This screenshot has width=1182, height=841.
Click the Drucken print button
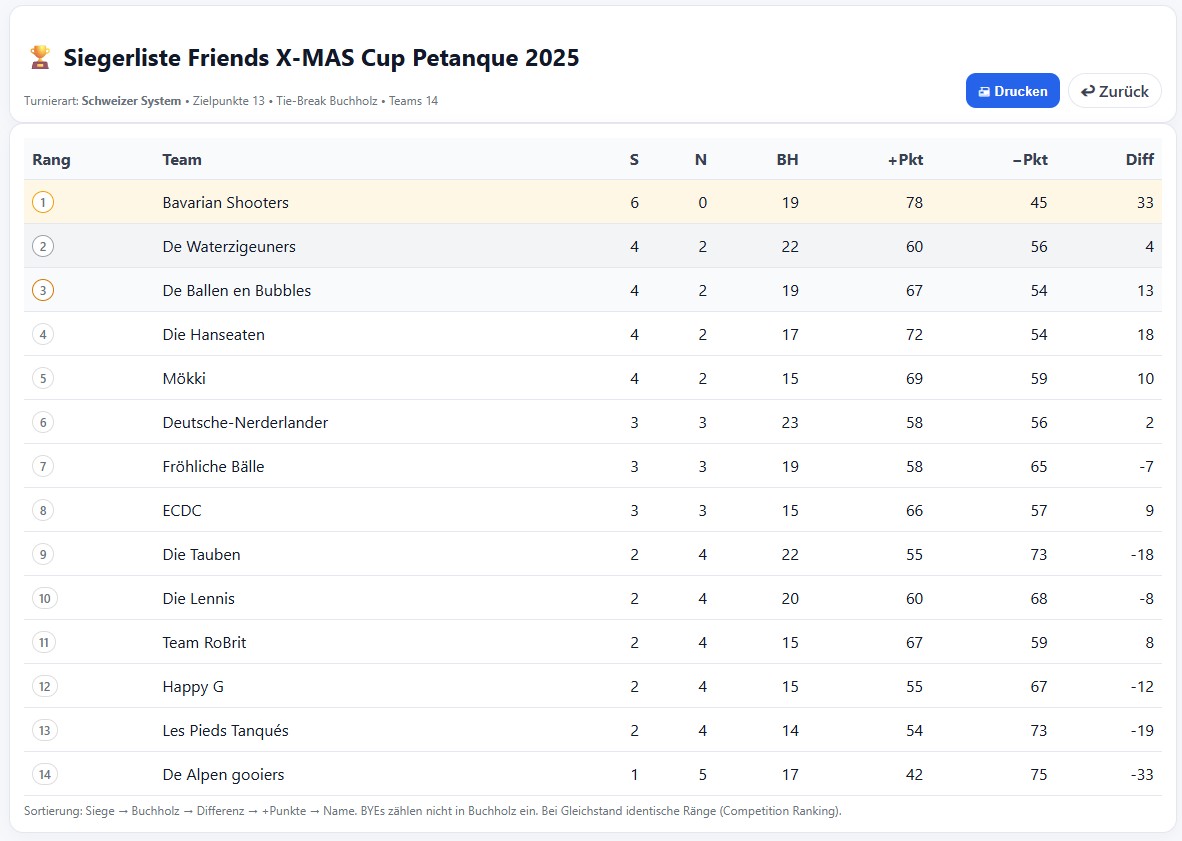coord(1012,91)
